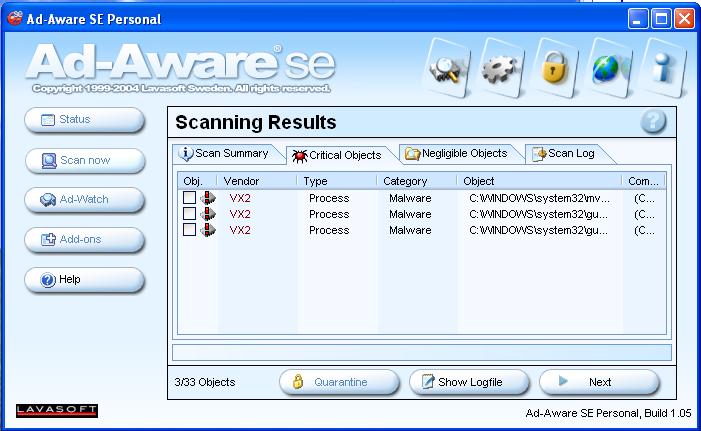Viewport: 701px width, 431px height.
Task: Open settings via the gear icon
Action: 501,68
